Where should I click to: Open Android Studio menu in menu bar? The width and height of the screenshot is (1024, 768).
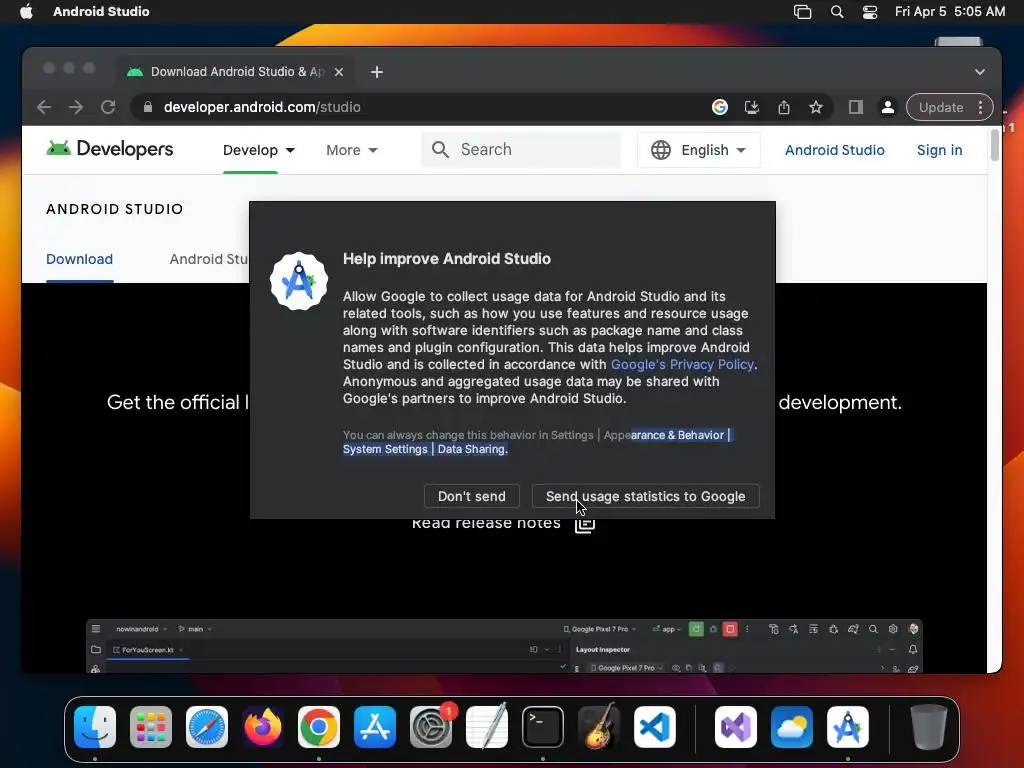click(x=101, y=12)
